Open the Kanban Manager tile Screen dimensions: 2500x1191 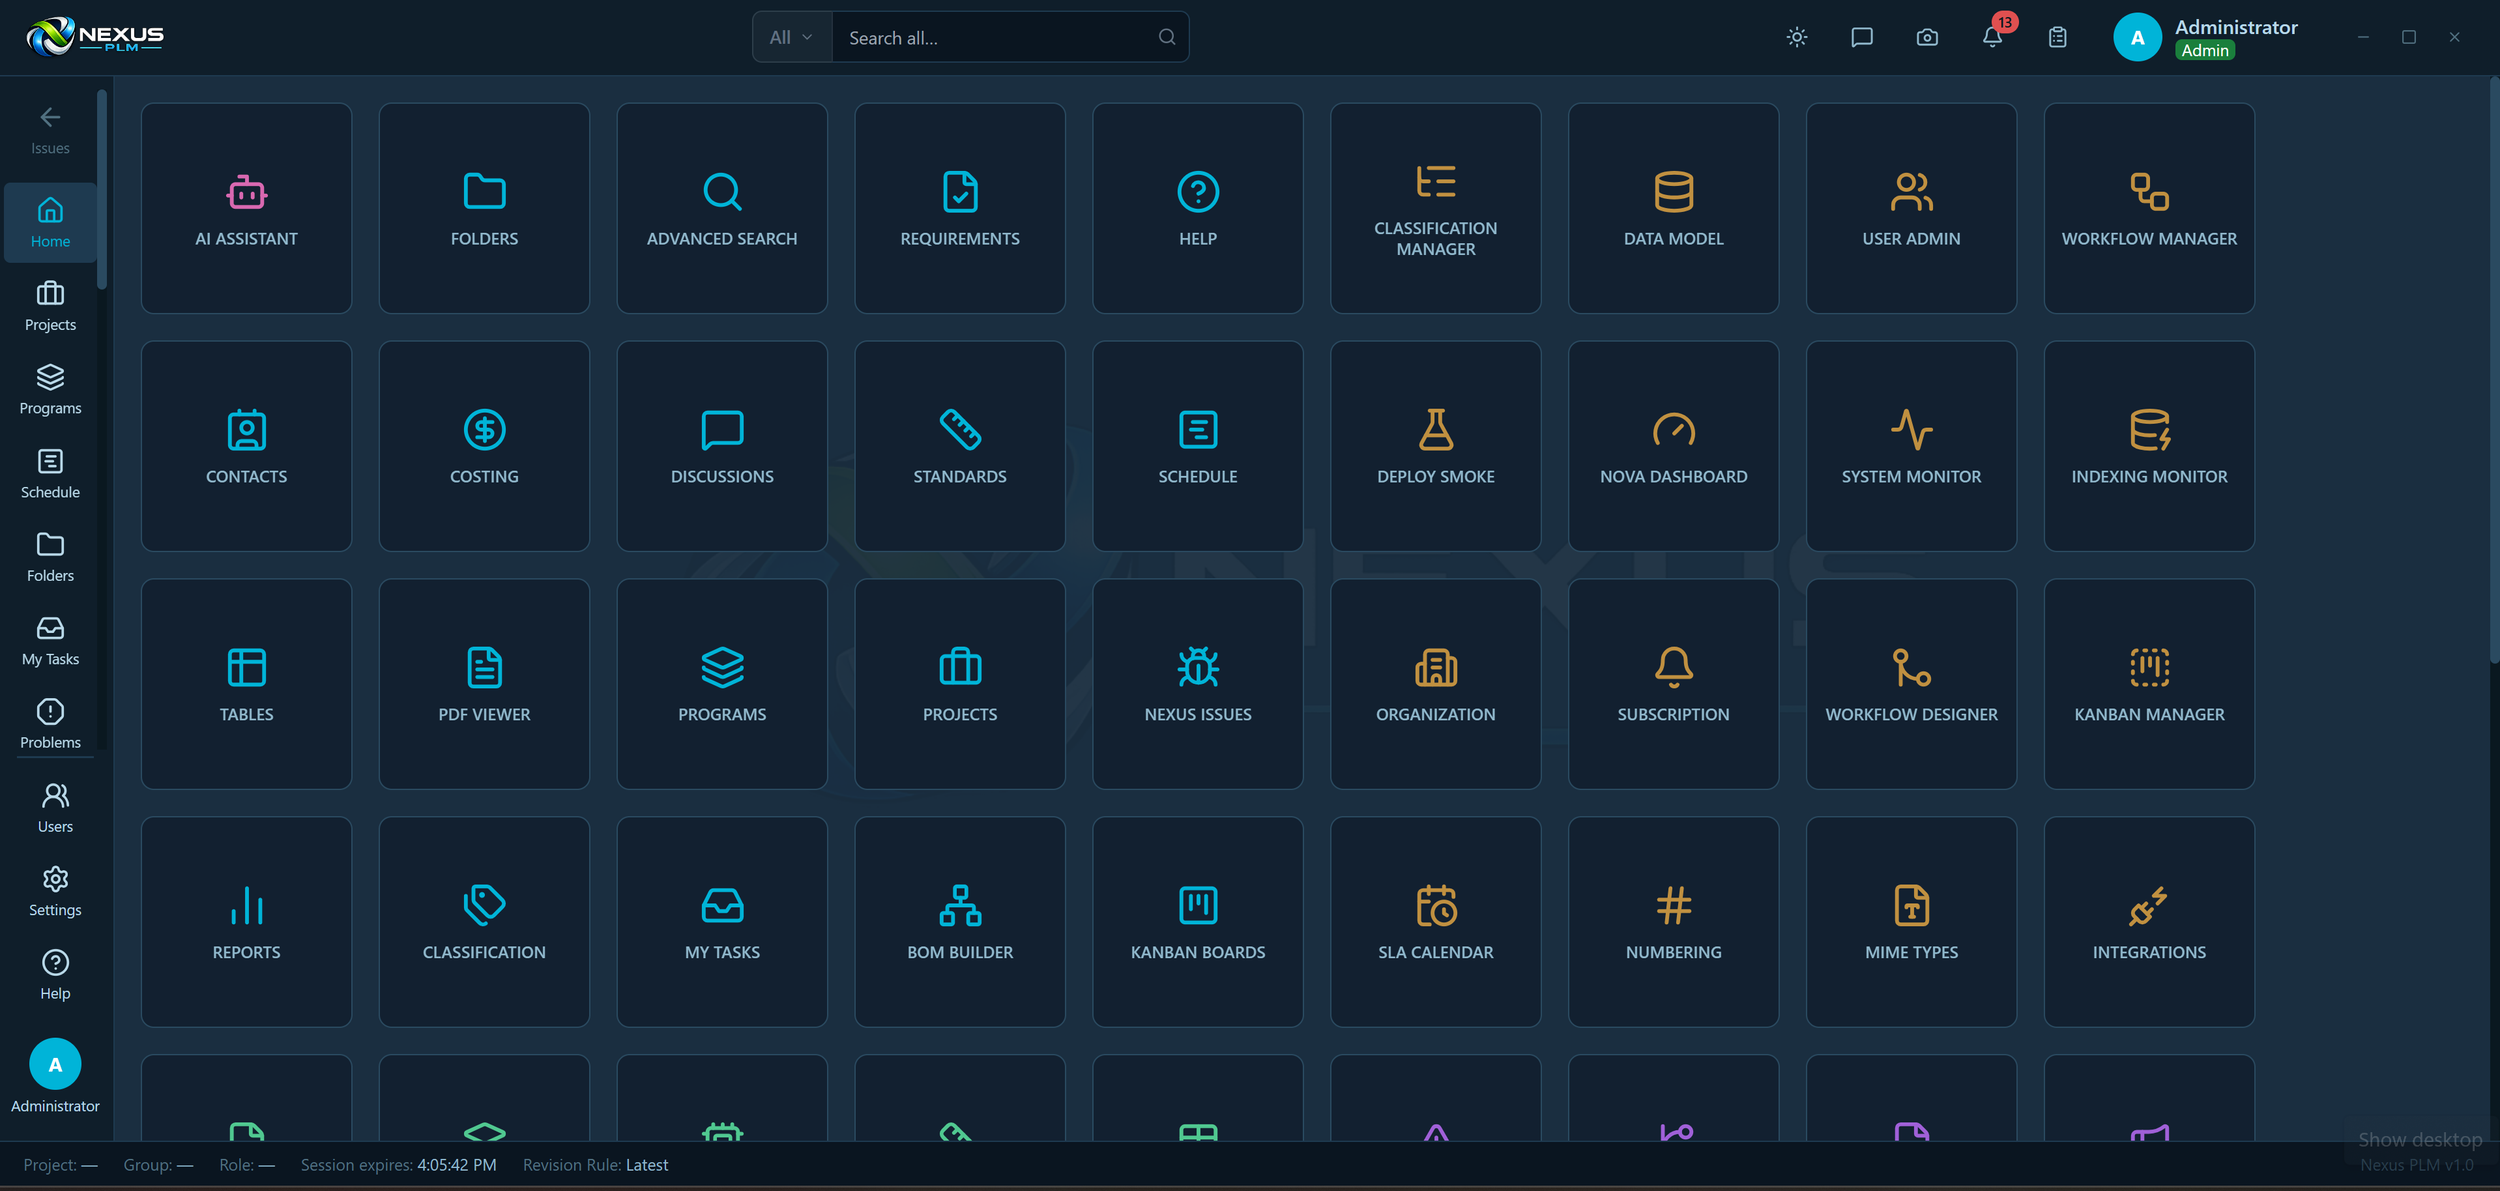point(2149,684)
